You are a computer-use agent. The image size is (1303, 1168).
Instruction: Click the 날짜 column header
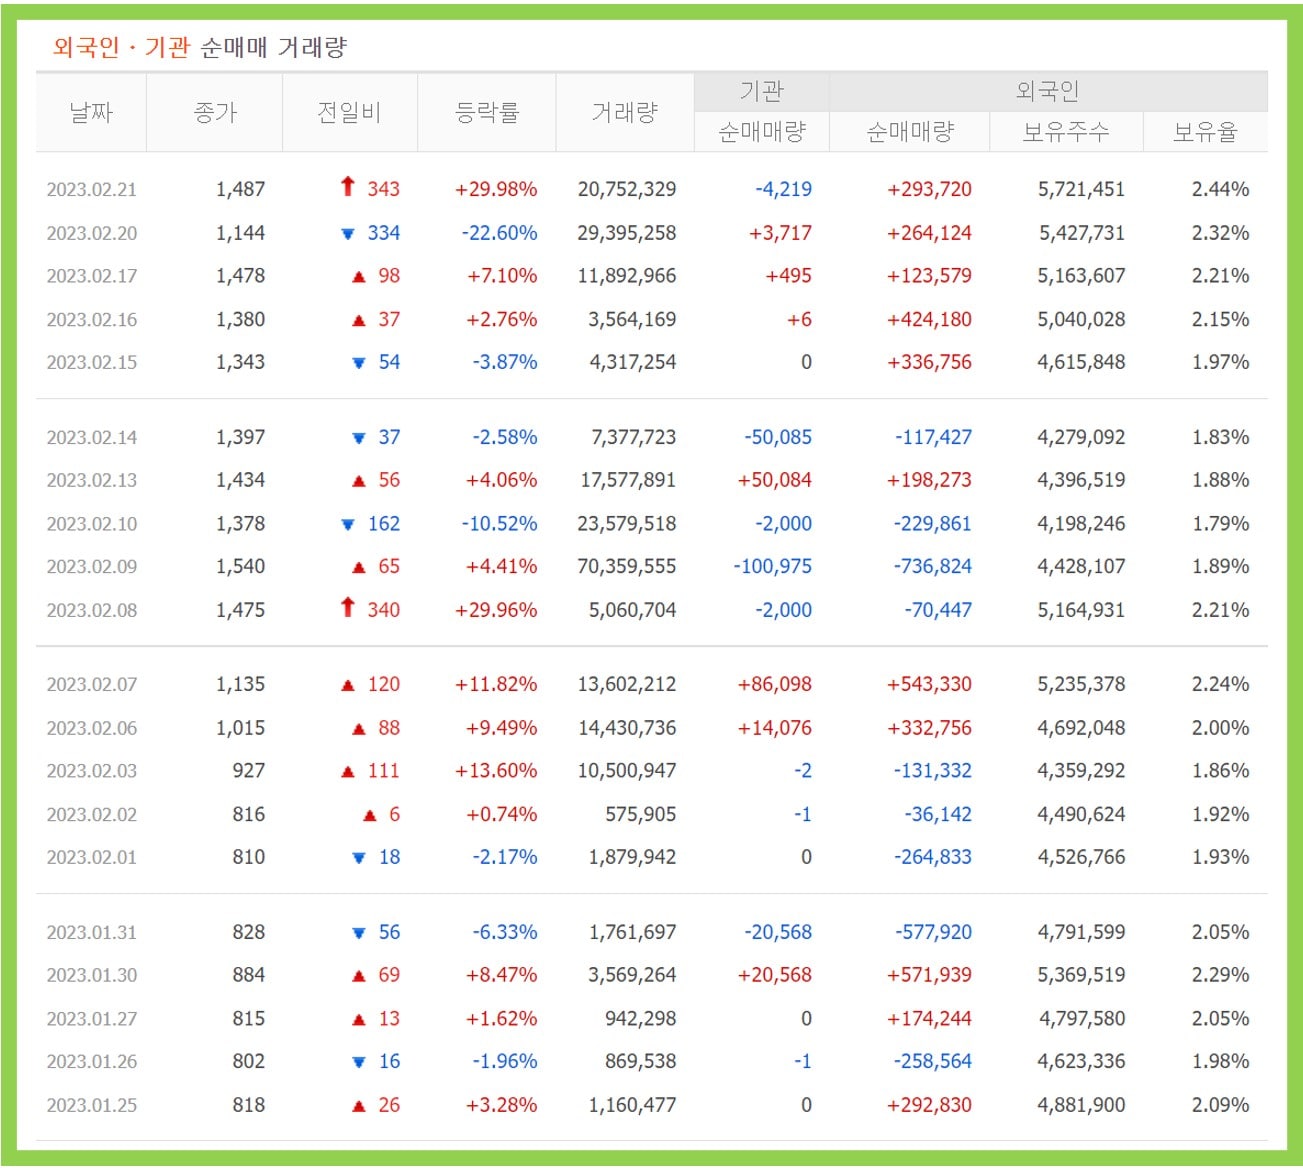point(90,112)
